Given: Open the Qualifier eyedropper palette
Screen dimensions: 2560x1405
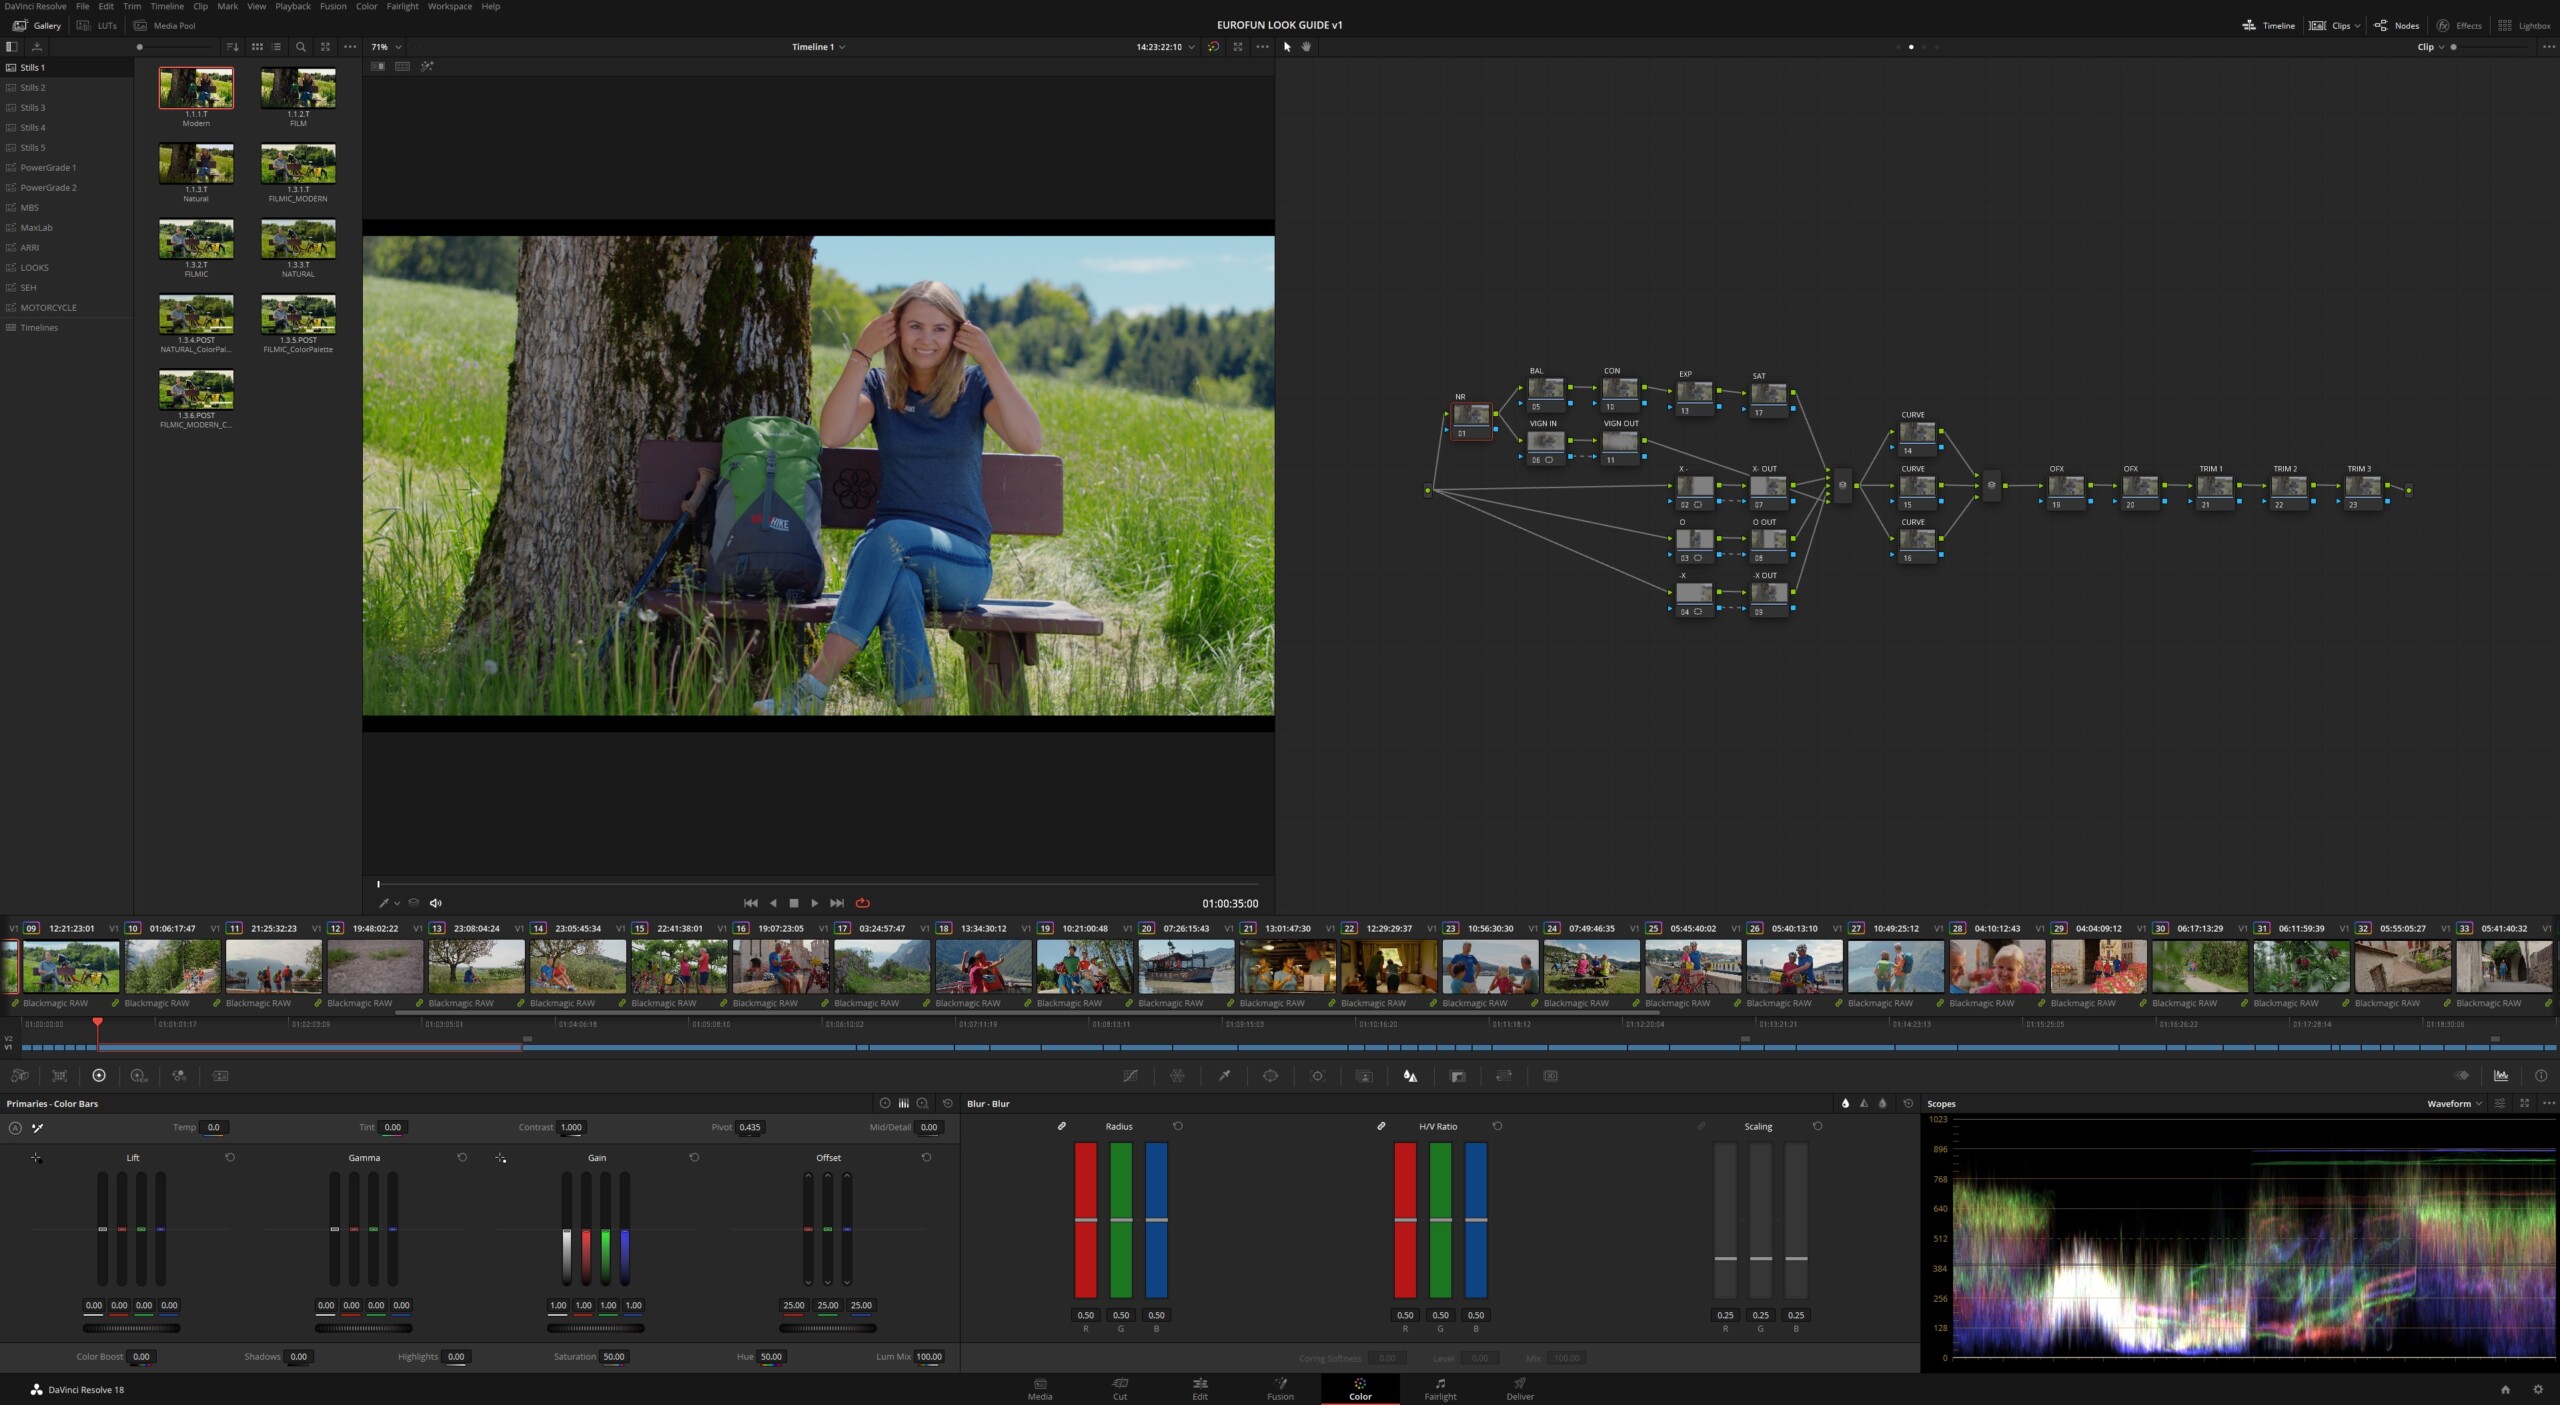Looking at the screenshot, I should [x=1224, y=1076].
